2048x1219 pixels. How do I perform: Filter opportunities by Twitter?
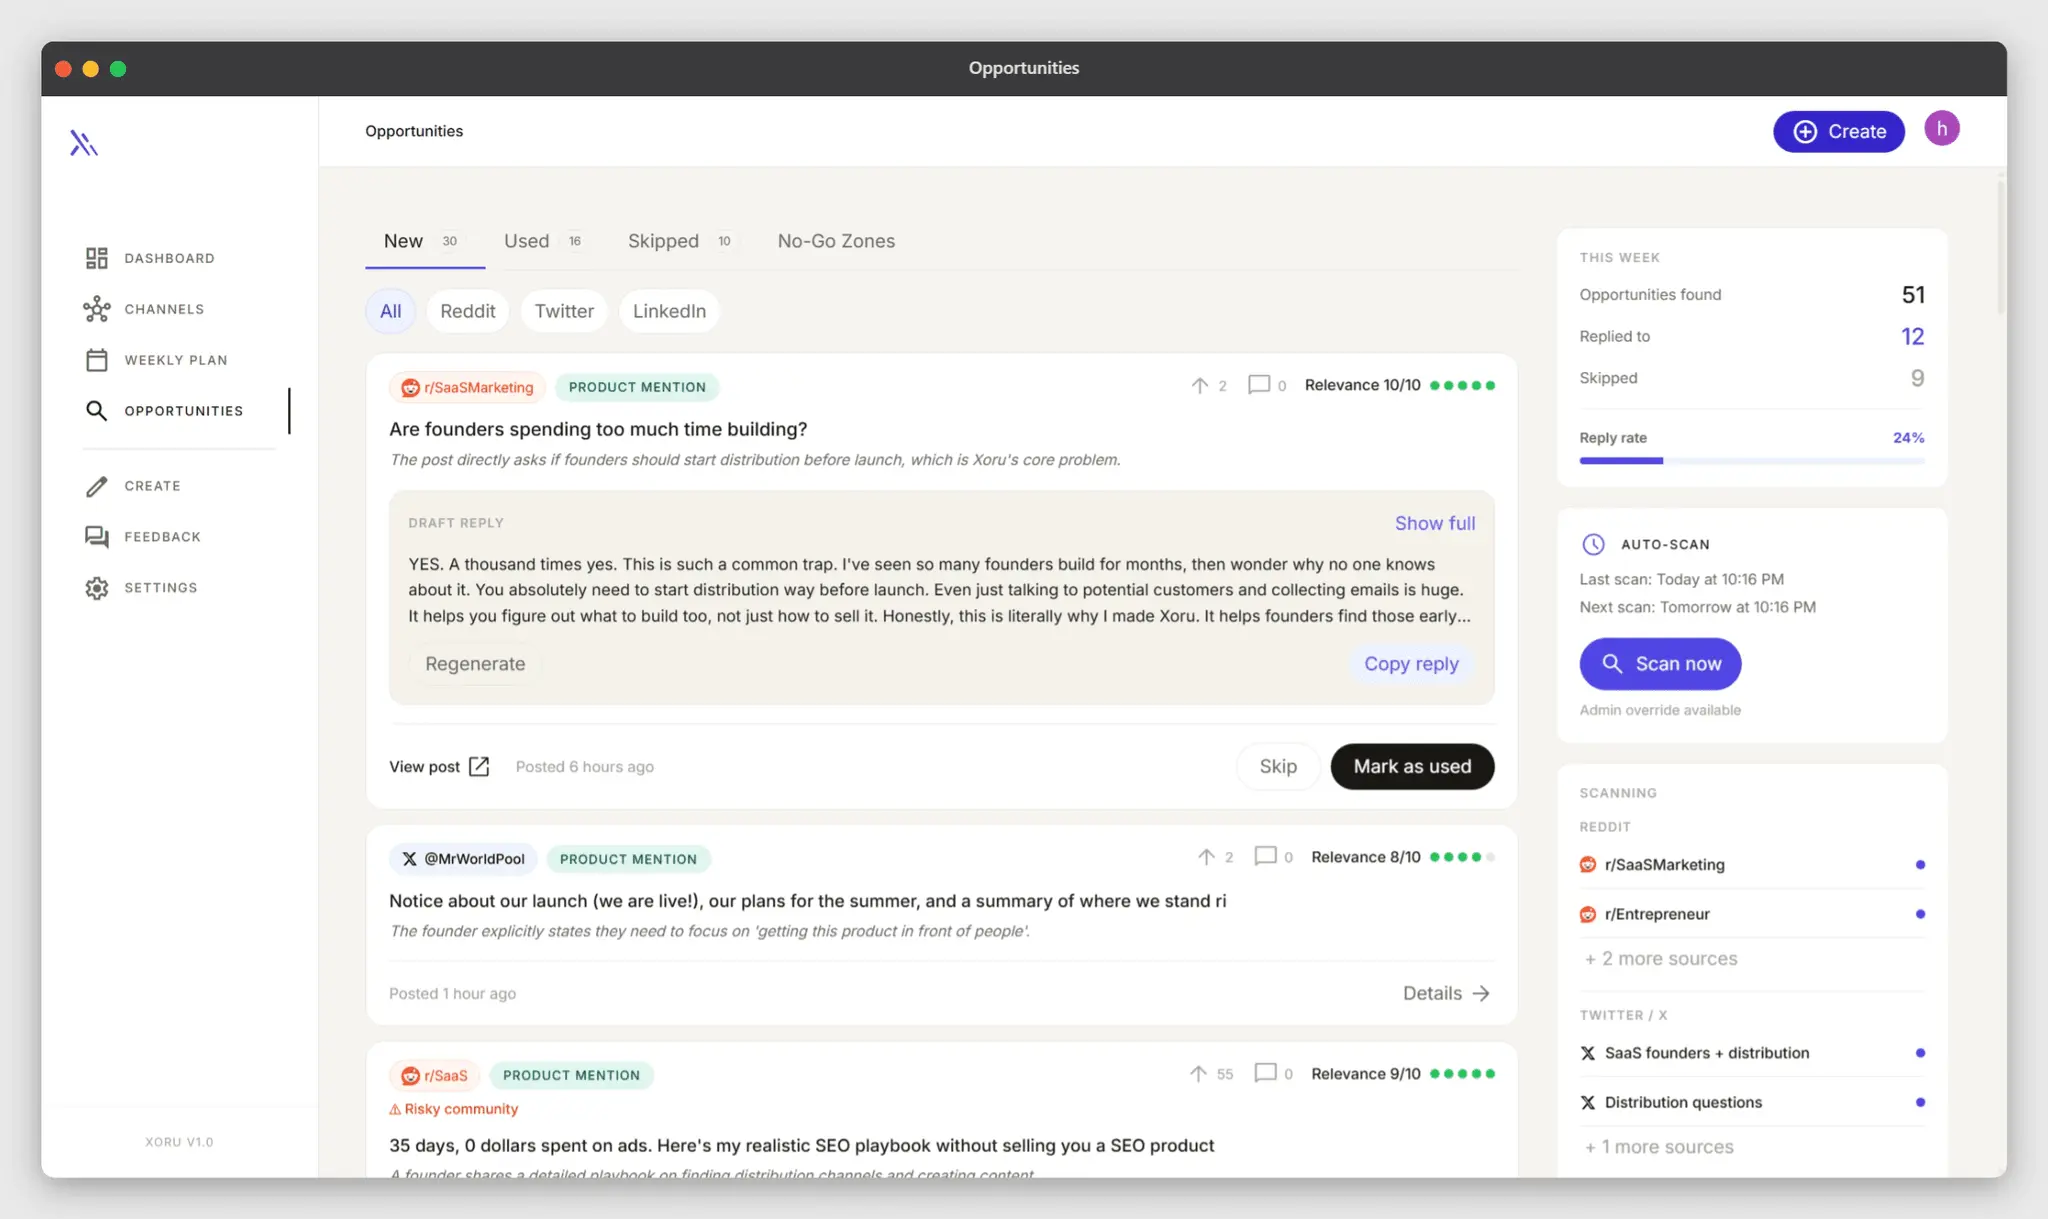[564, 311]
